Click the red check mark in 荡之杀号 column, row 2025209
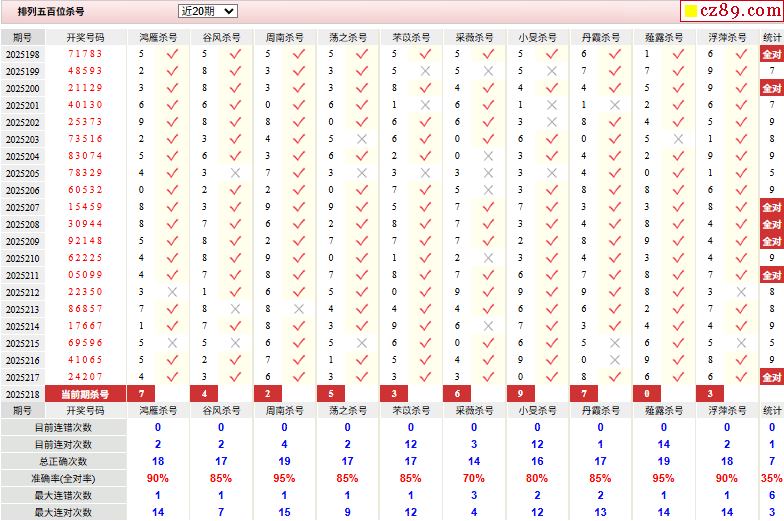The image size is (784, 521). (362, 240)
